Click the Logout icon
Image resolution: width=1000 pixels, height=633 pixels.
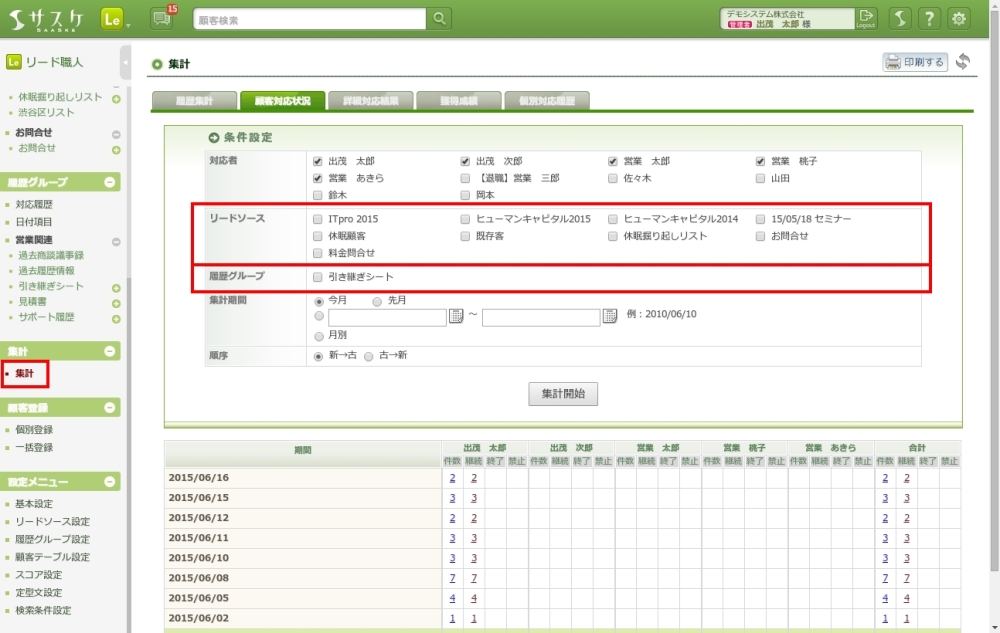tap(866, 18)
